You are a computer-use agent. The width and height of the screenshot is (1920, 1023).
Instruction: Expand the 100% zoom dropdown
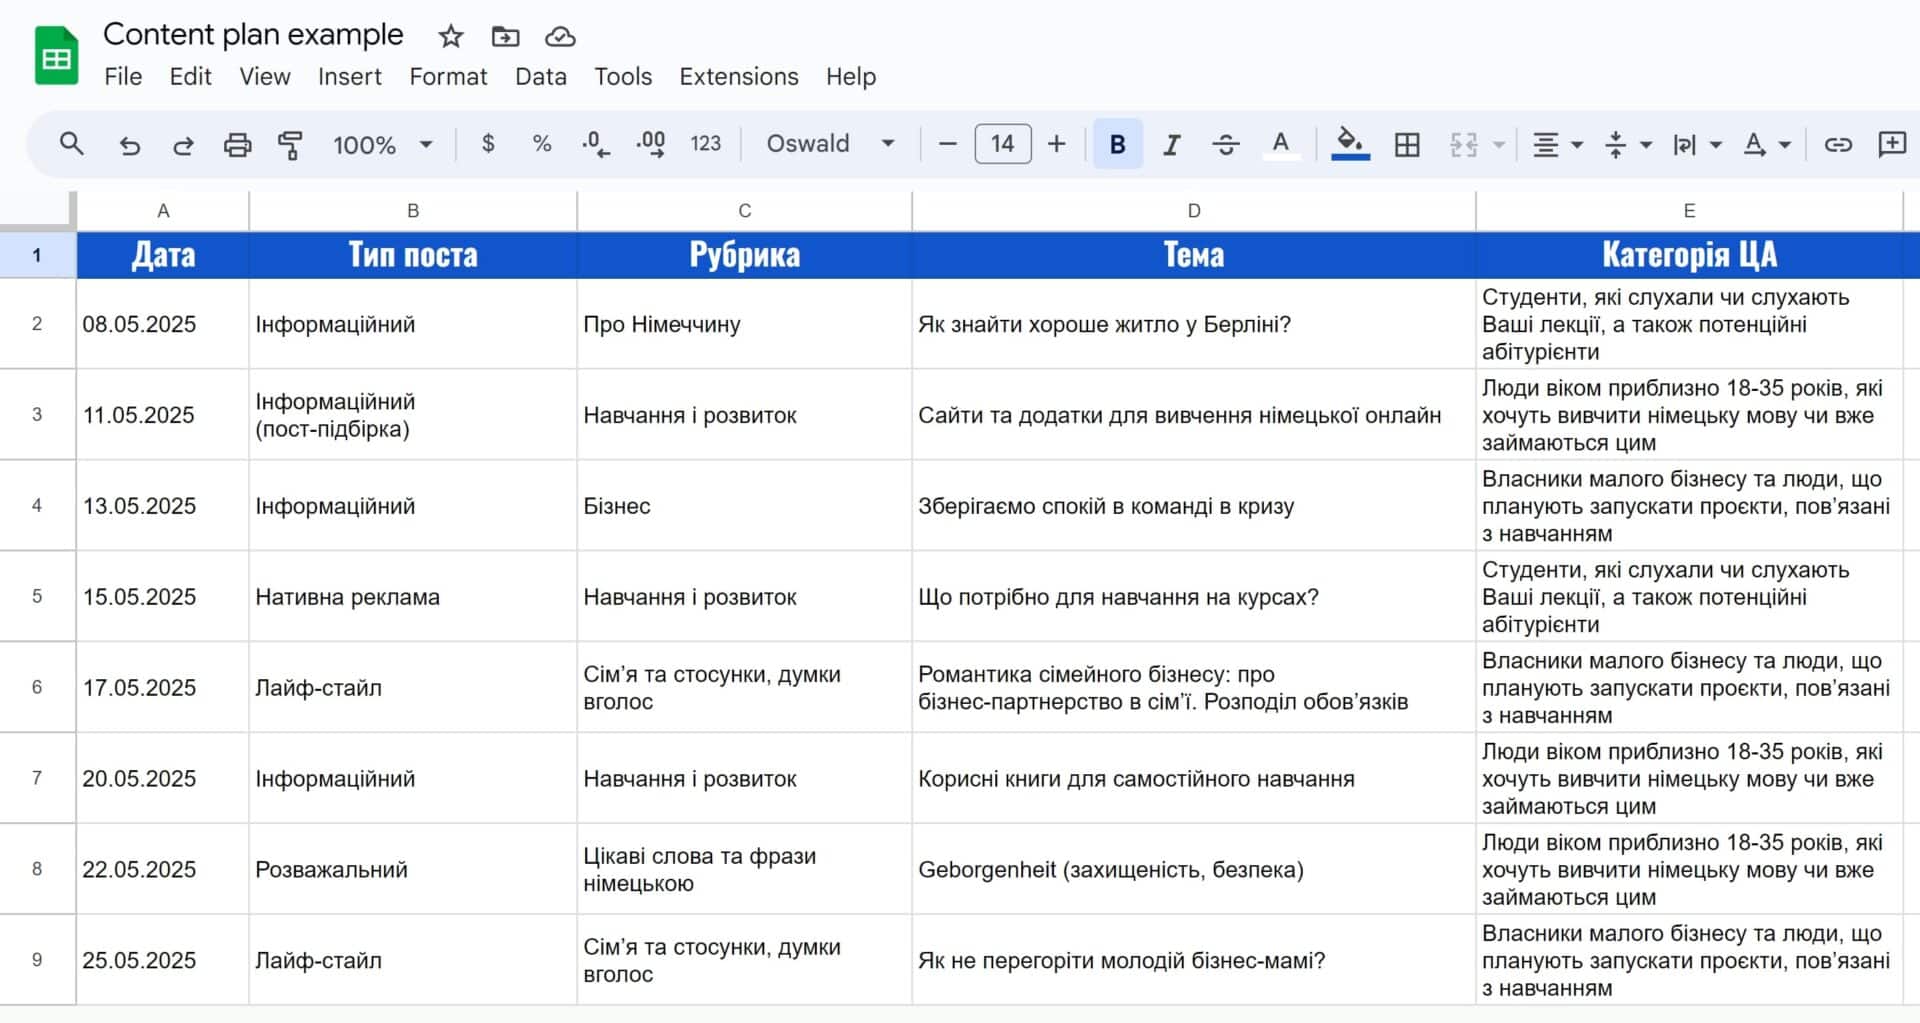point(382,145)
